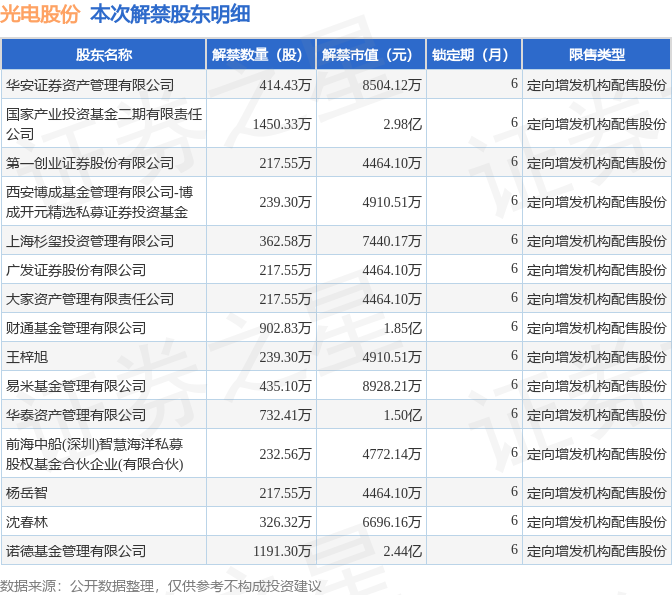Select 上海杉玺投资管理有限公司 in the table
The height and width of the screenshot is (595, 672).
[90, 241]
